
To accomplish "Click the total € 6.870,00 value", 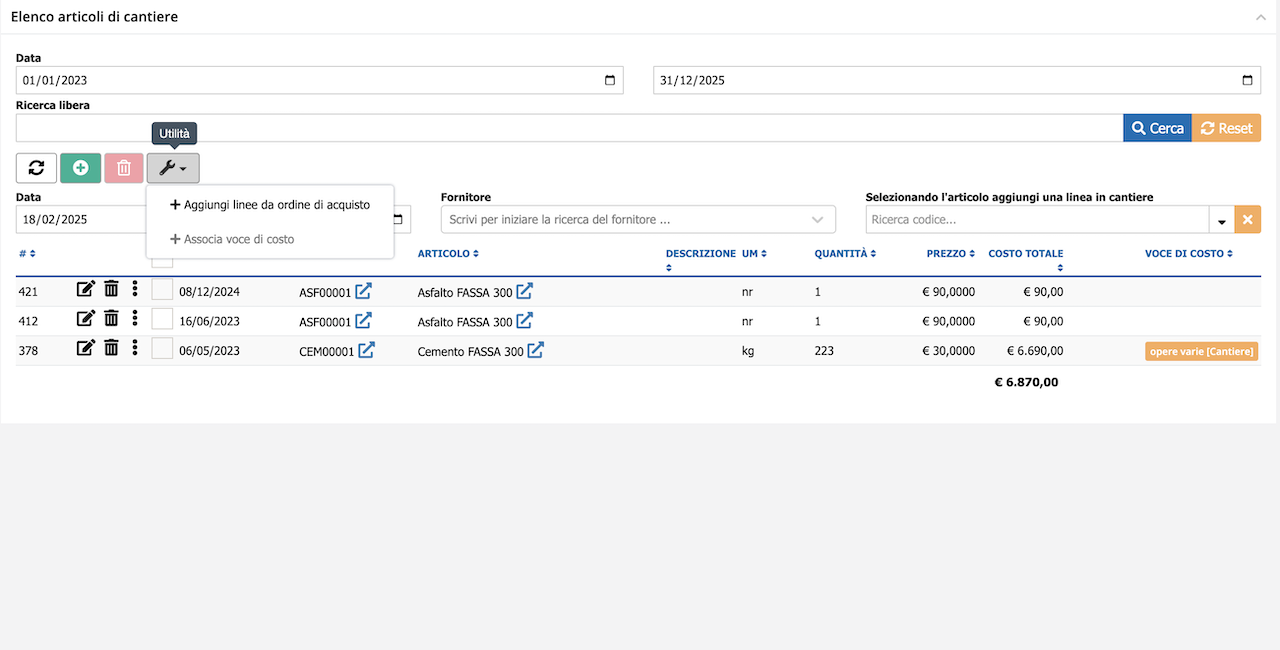I will click(x=1026, y=382).
